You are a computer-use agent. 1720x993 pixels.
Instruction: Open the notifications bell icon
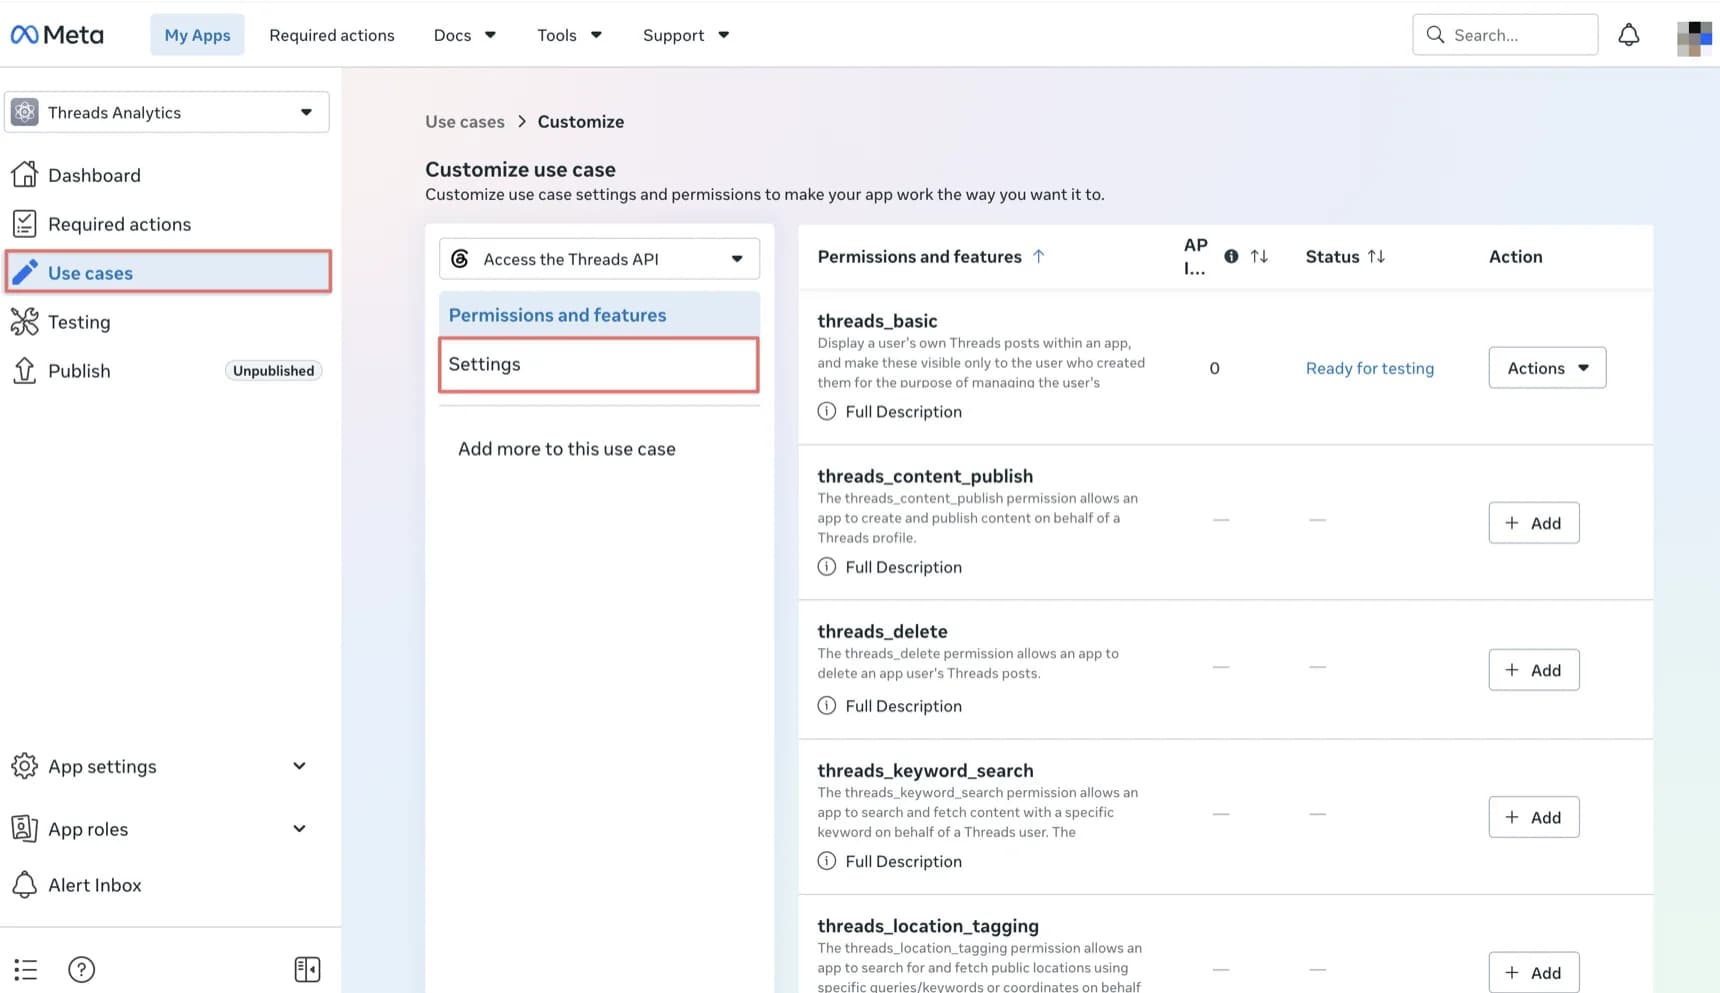pyautogui.click(x=1629, y=35)
